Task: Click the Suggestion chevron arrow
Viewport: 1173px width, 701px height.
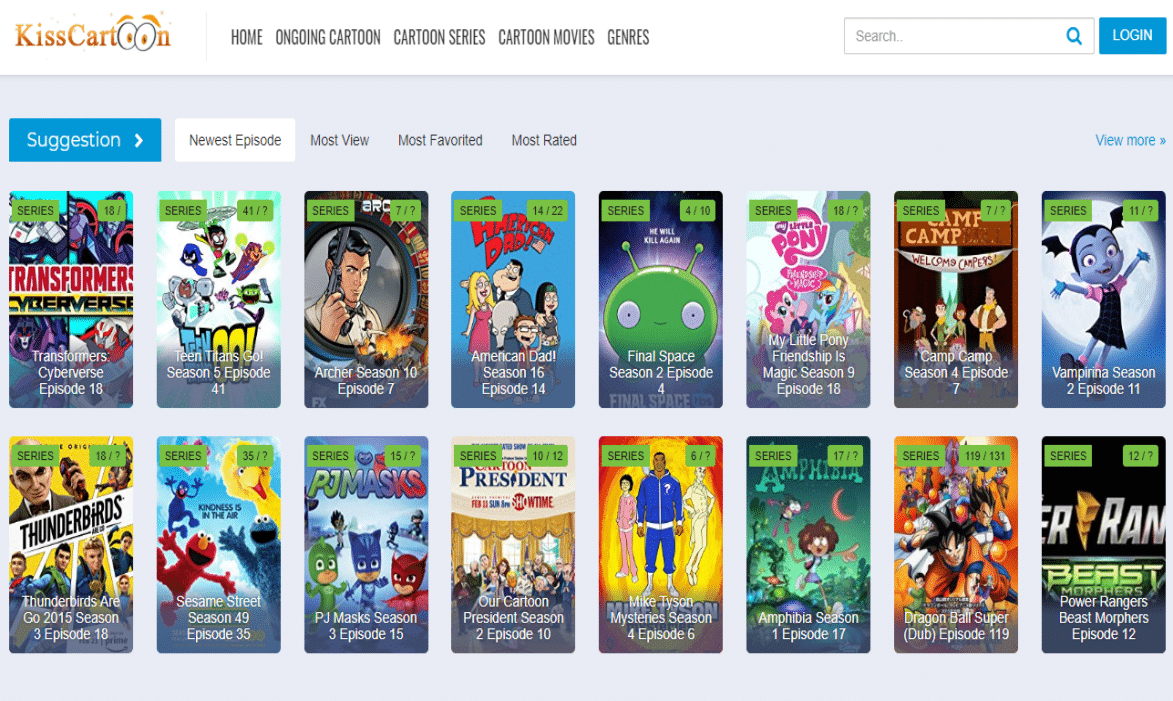Action: tap(138, 140)
